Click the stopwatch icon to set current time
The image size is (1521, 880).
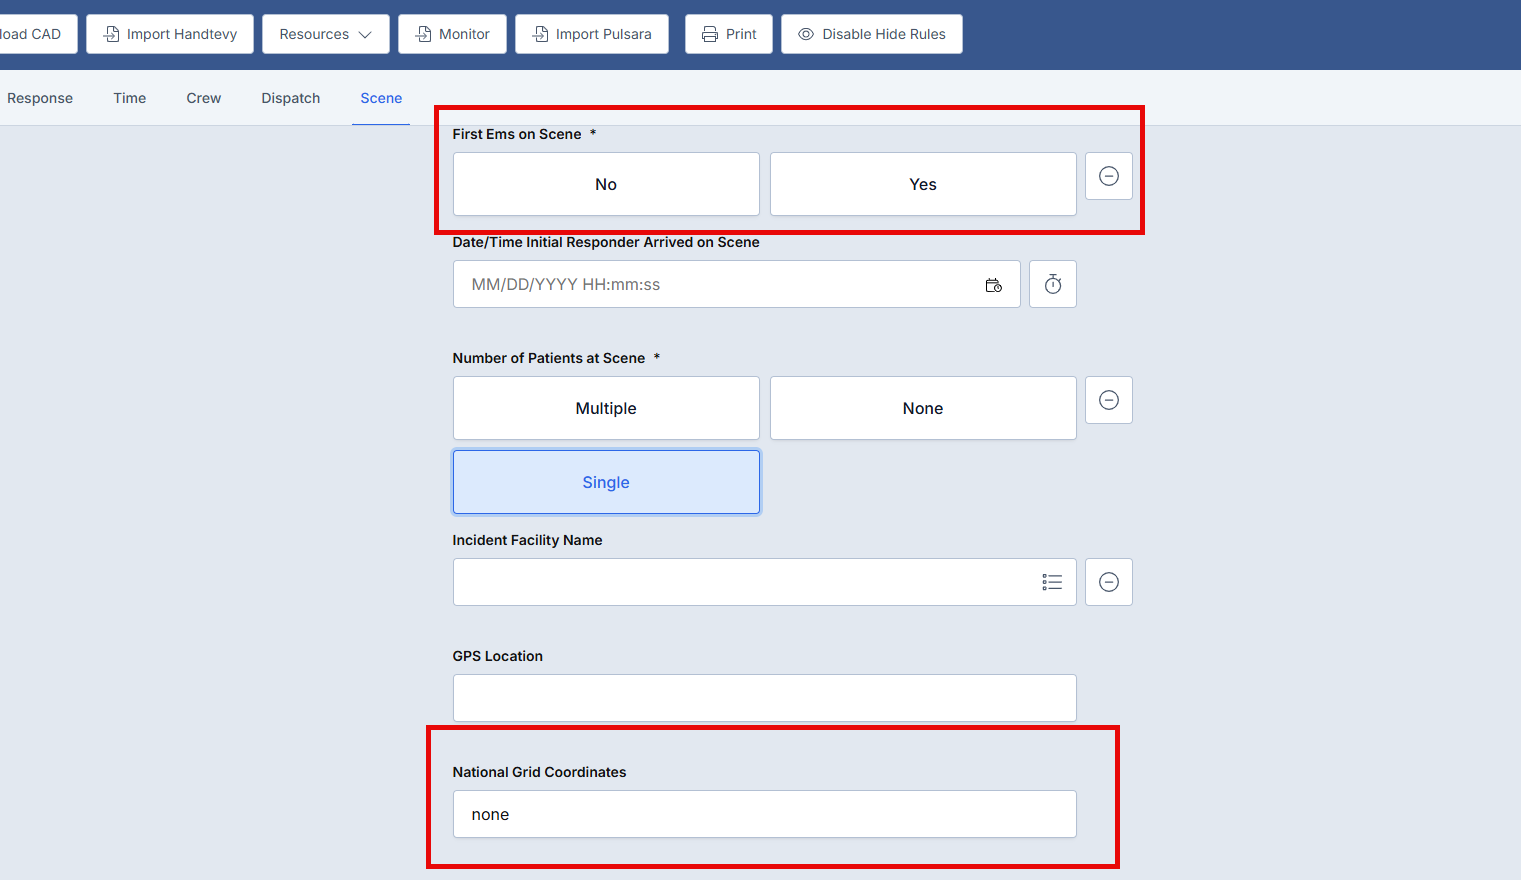[x=1052, y=285]
